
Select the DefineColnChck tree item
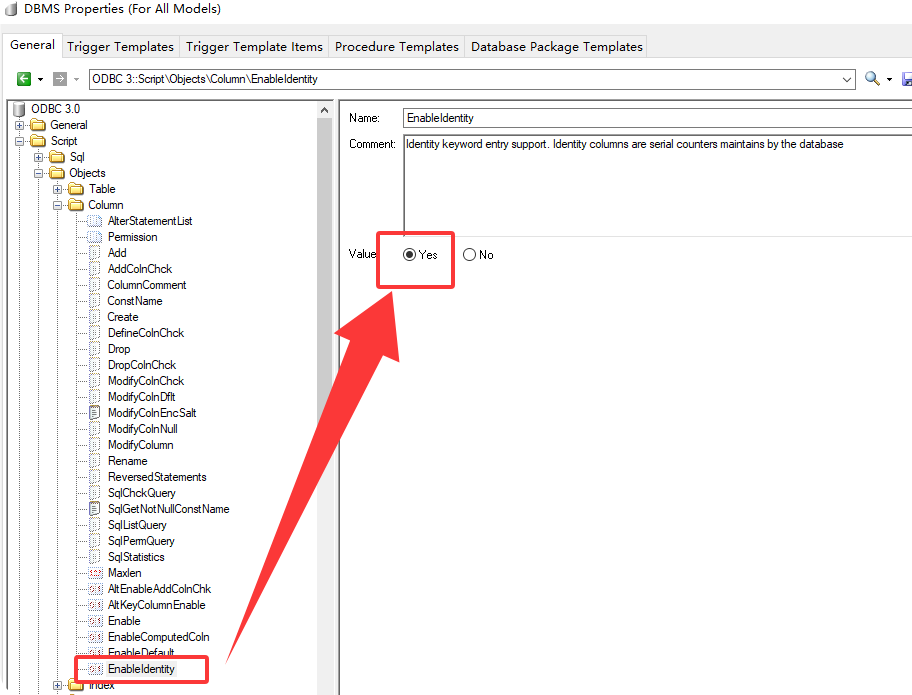click(146, 333)
